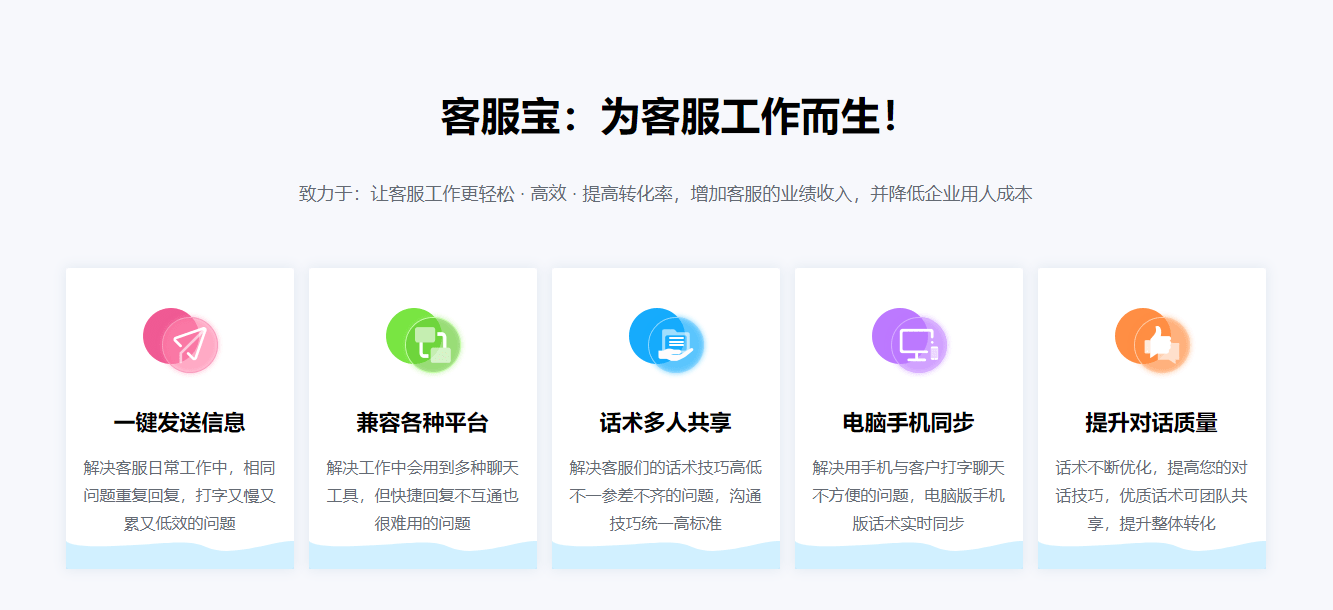This screenshot has height=610, width=1333.
Task: Click description text 解决用手机与客户打字聊天不方便
Action: click(909, 496)
